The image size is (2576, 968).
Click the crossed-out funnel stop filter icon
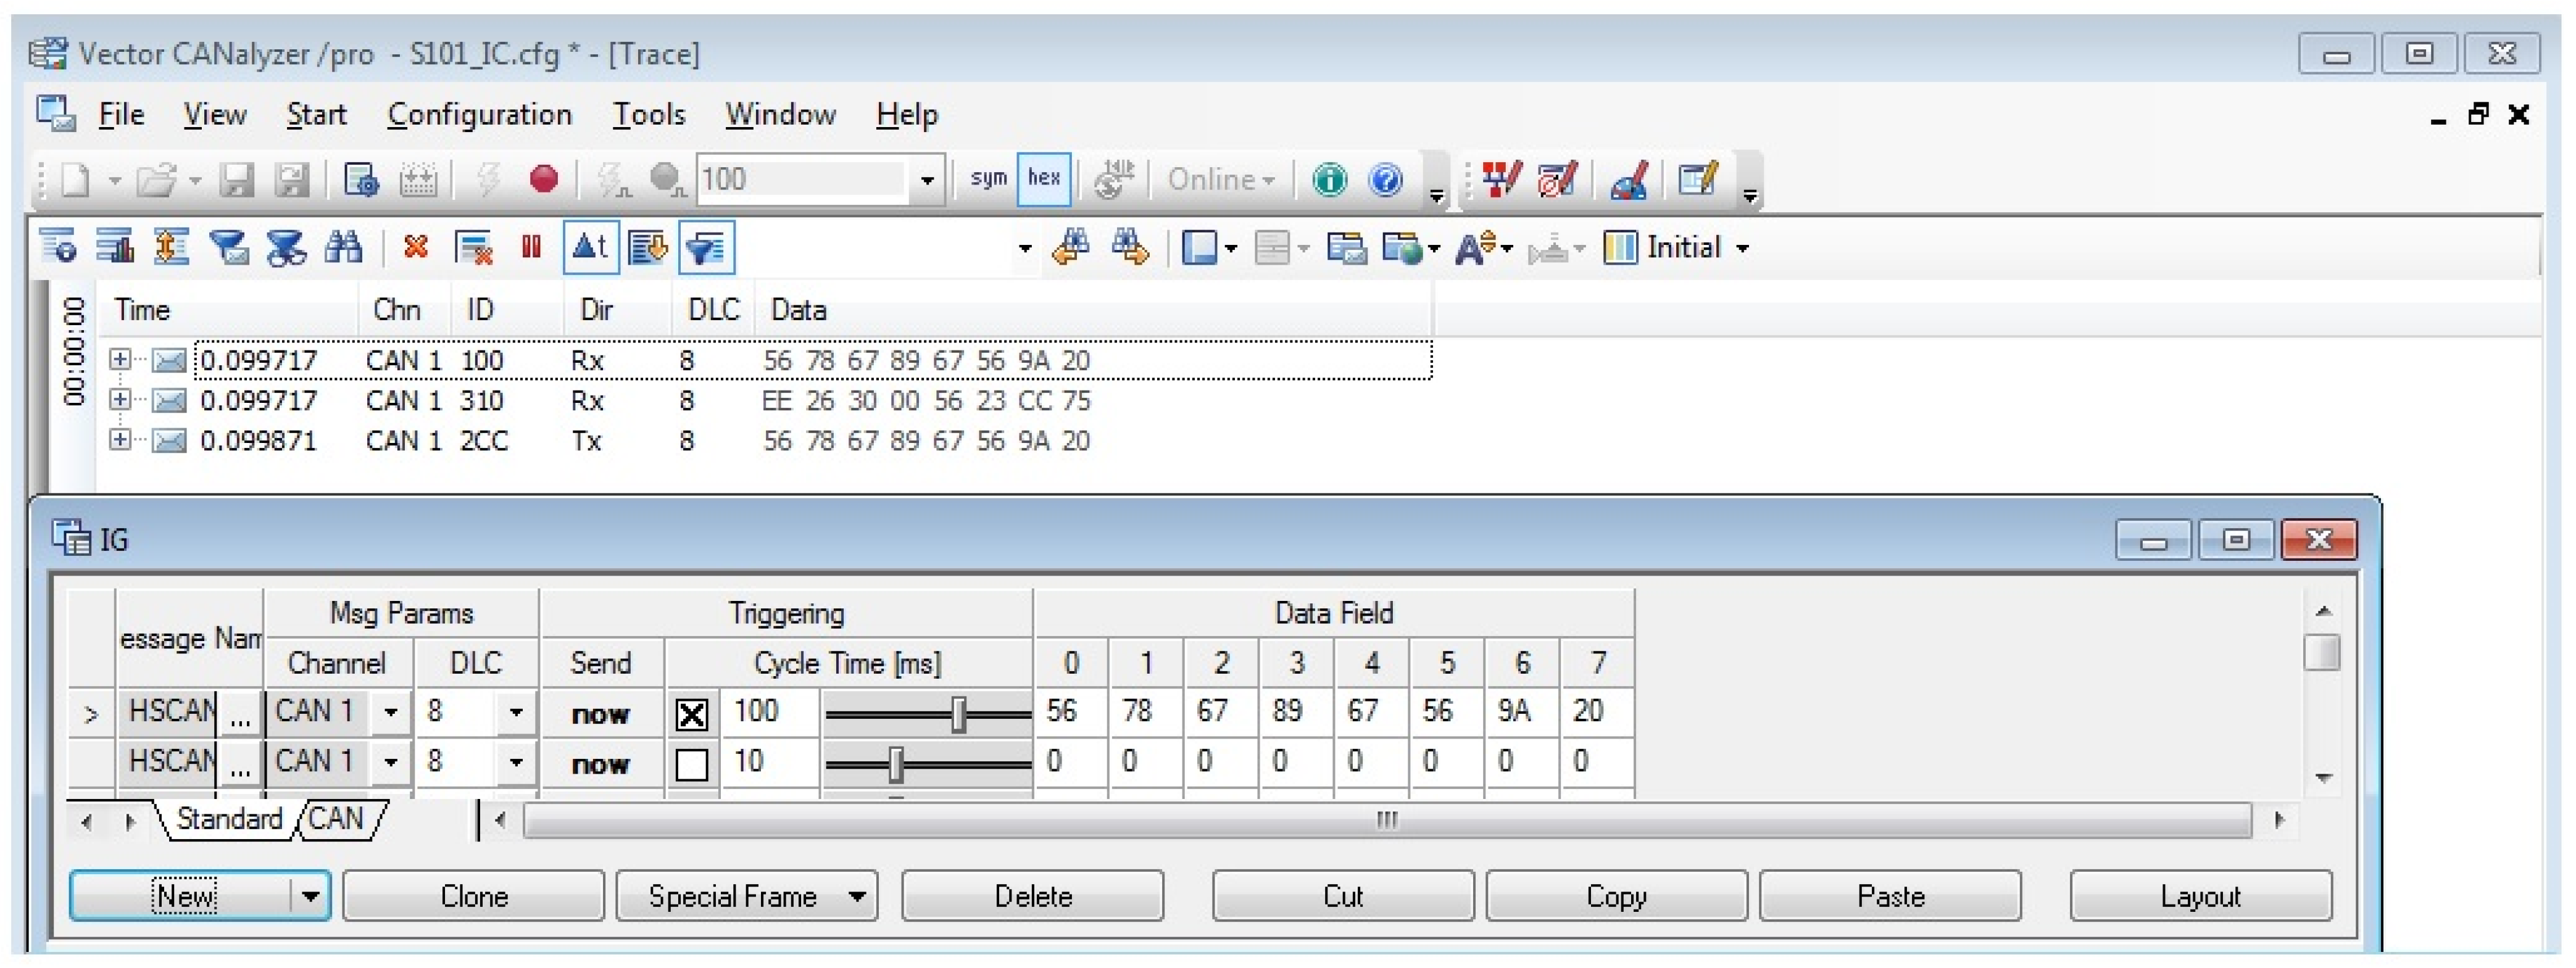[286, 247]
